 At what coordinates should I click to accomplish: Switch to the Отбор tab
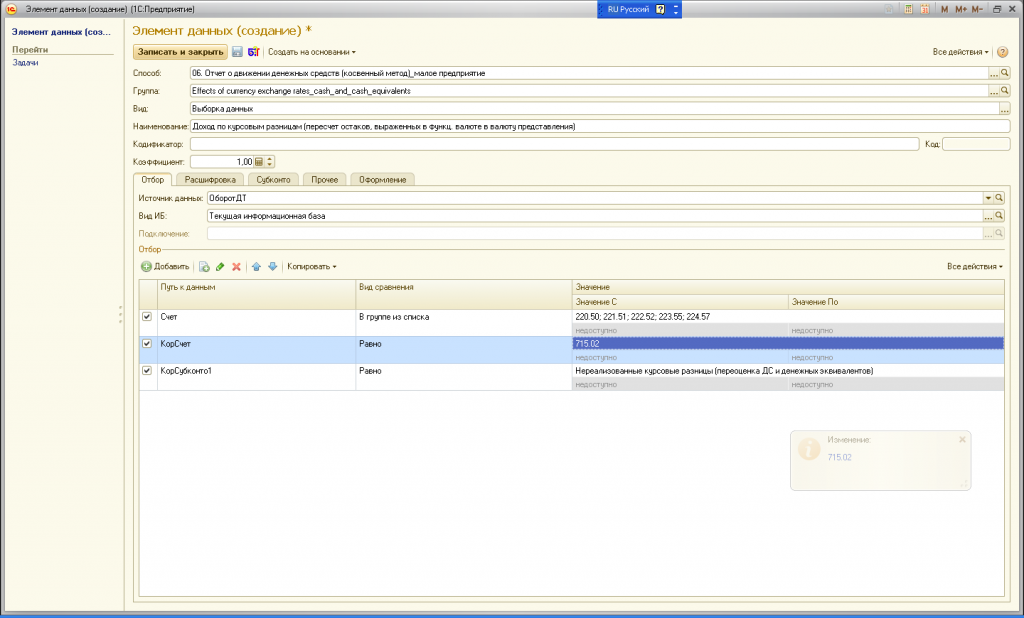point(153,180)
